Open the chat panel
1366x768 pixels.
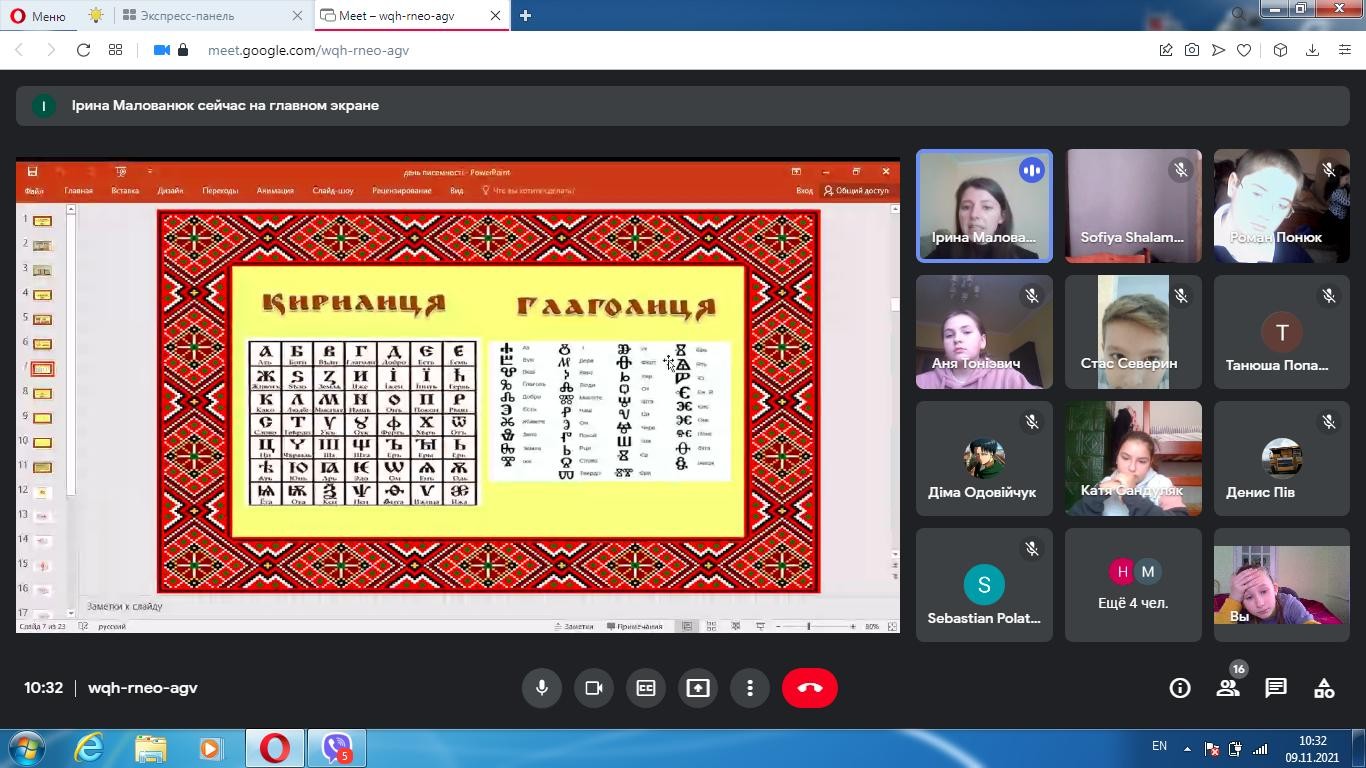1276,688
